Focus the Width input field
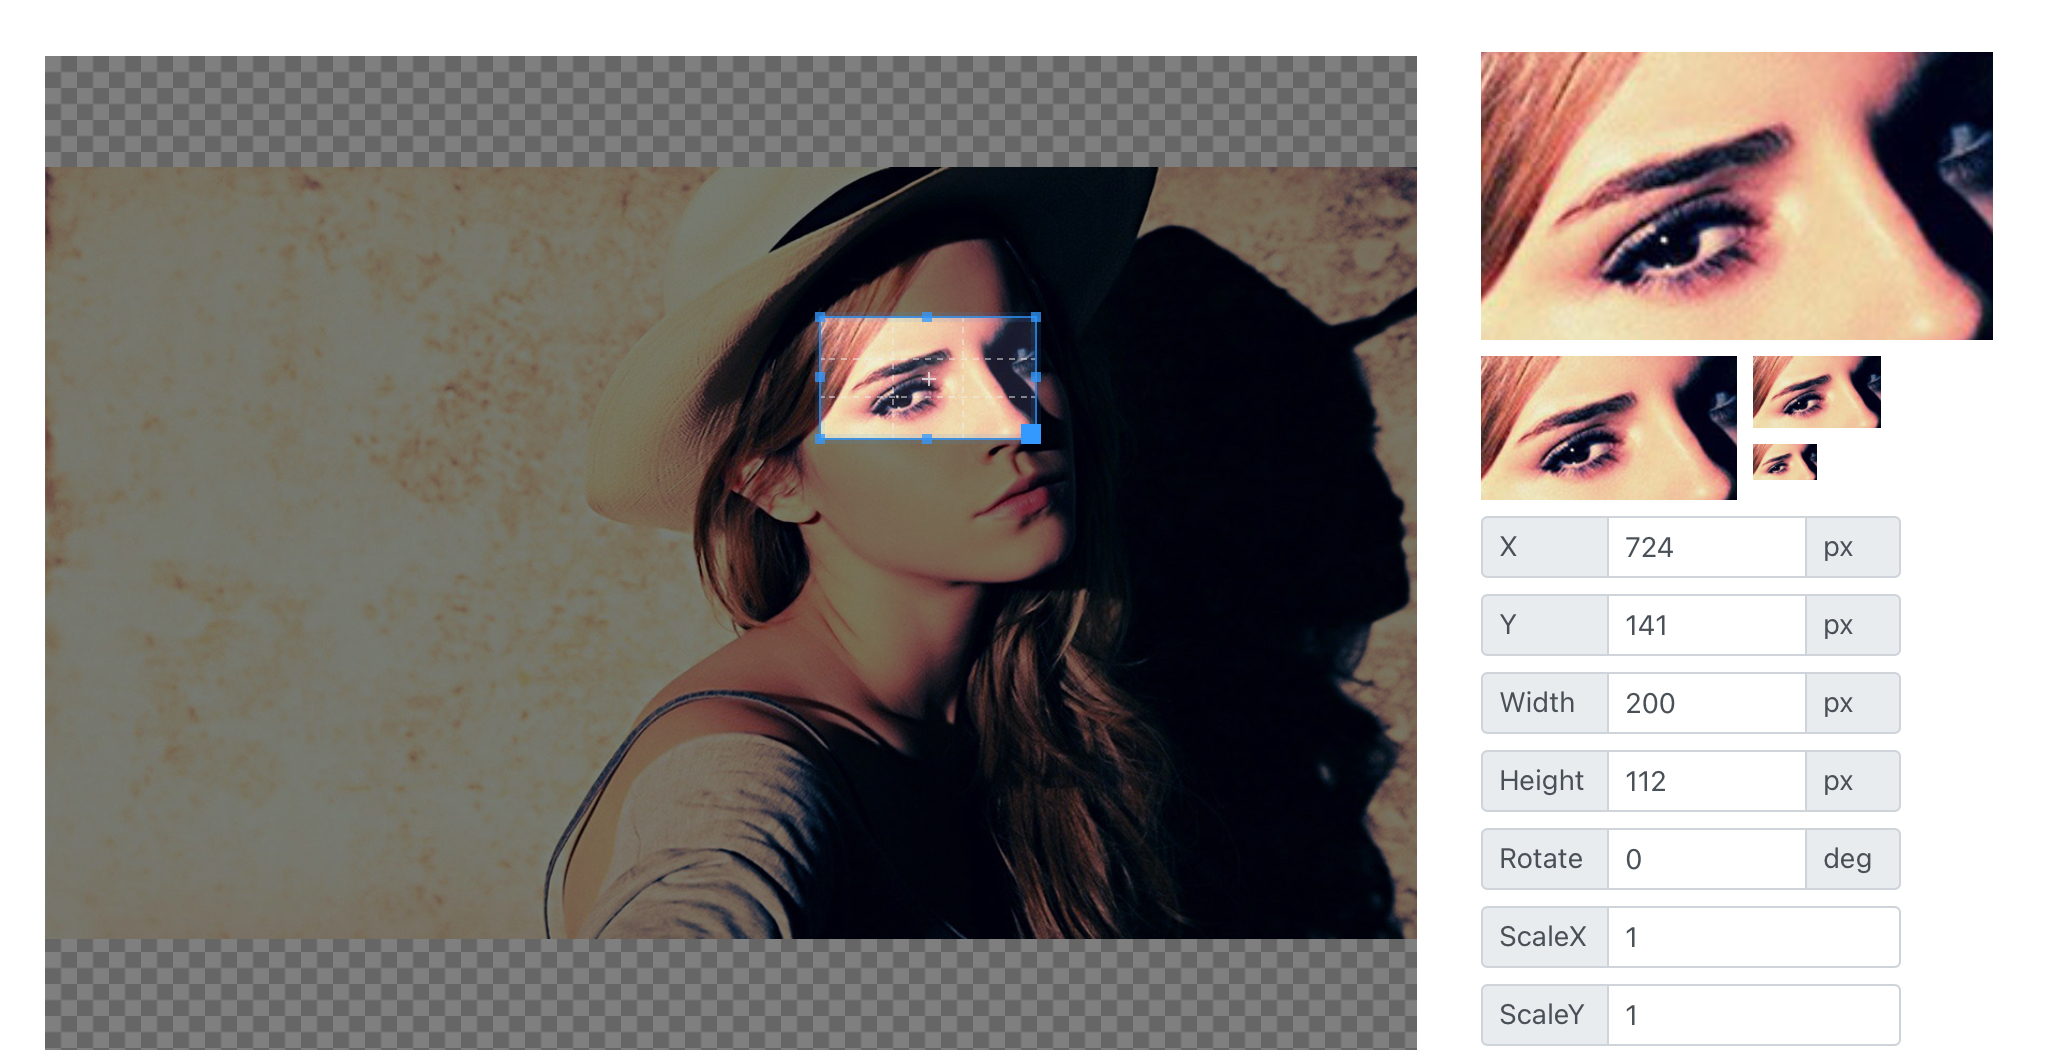 (x=1706, y=703)
